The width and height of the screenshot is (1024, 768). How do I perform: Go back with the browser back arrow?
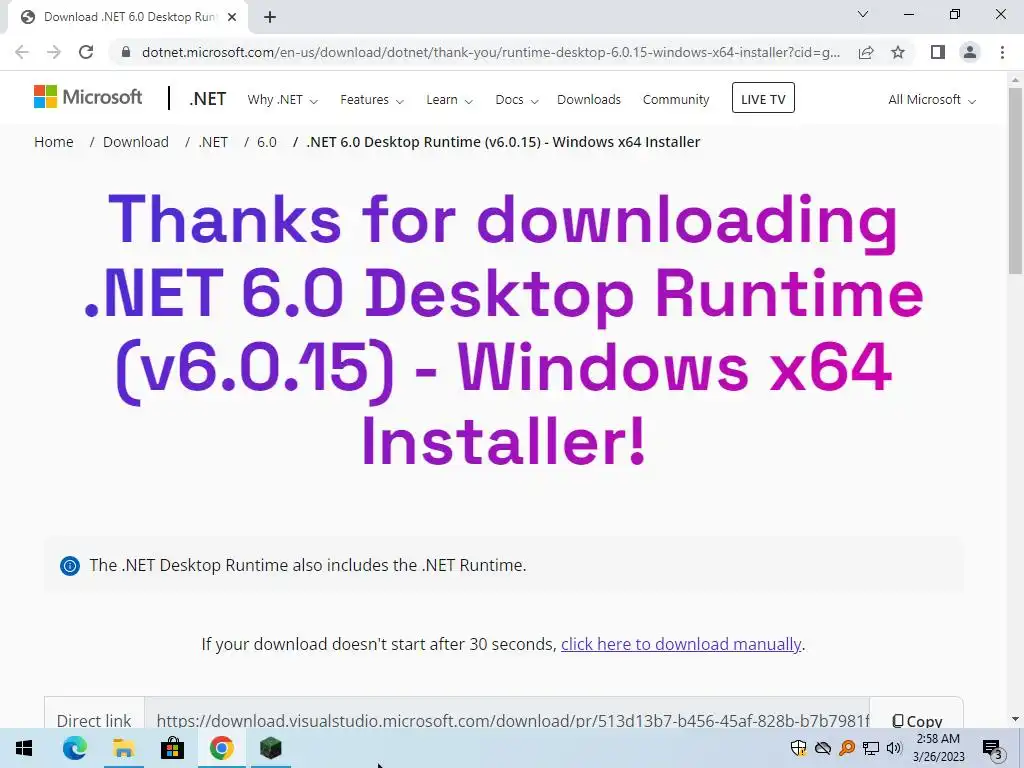[22, 52]
